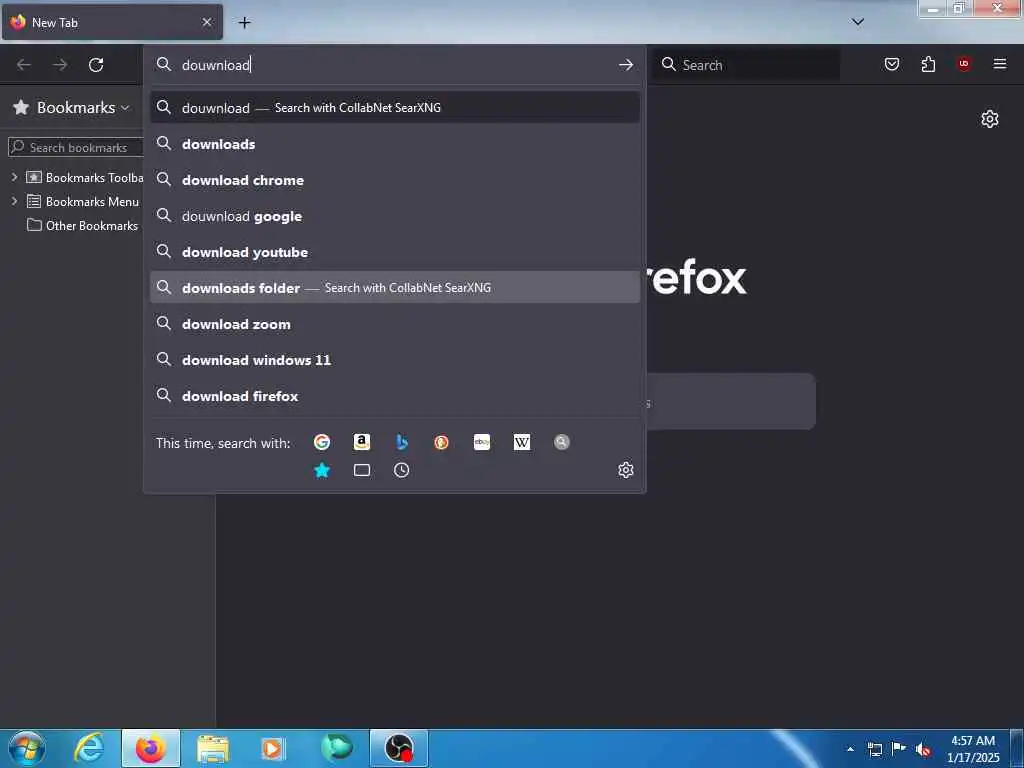Open the uBlock Origin extension icon
Image resolution: width=1024 pixels, height=768 pixels.
964,64
